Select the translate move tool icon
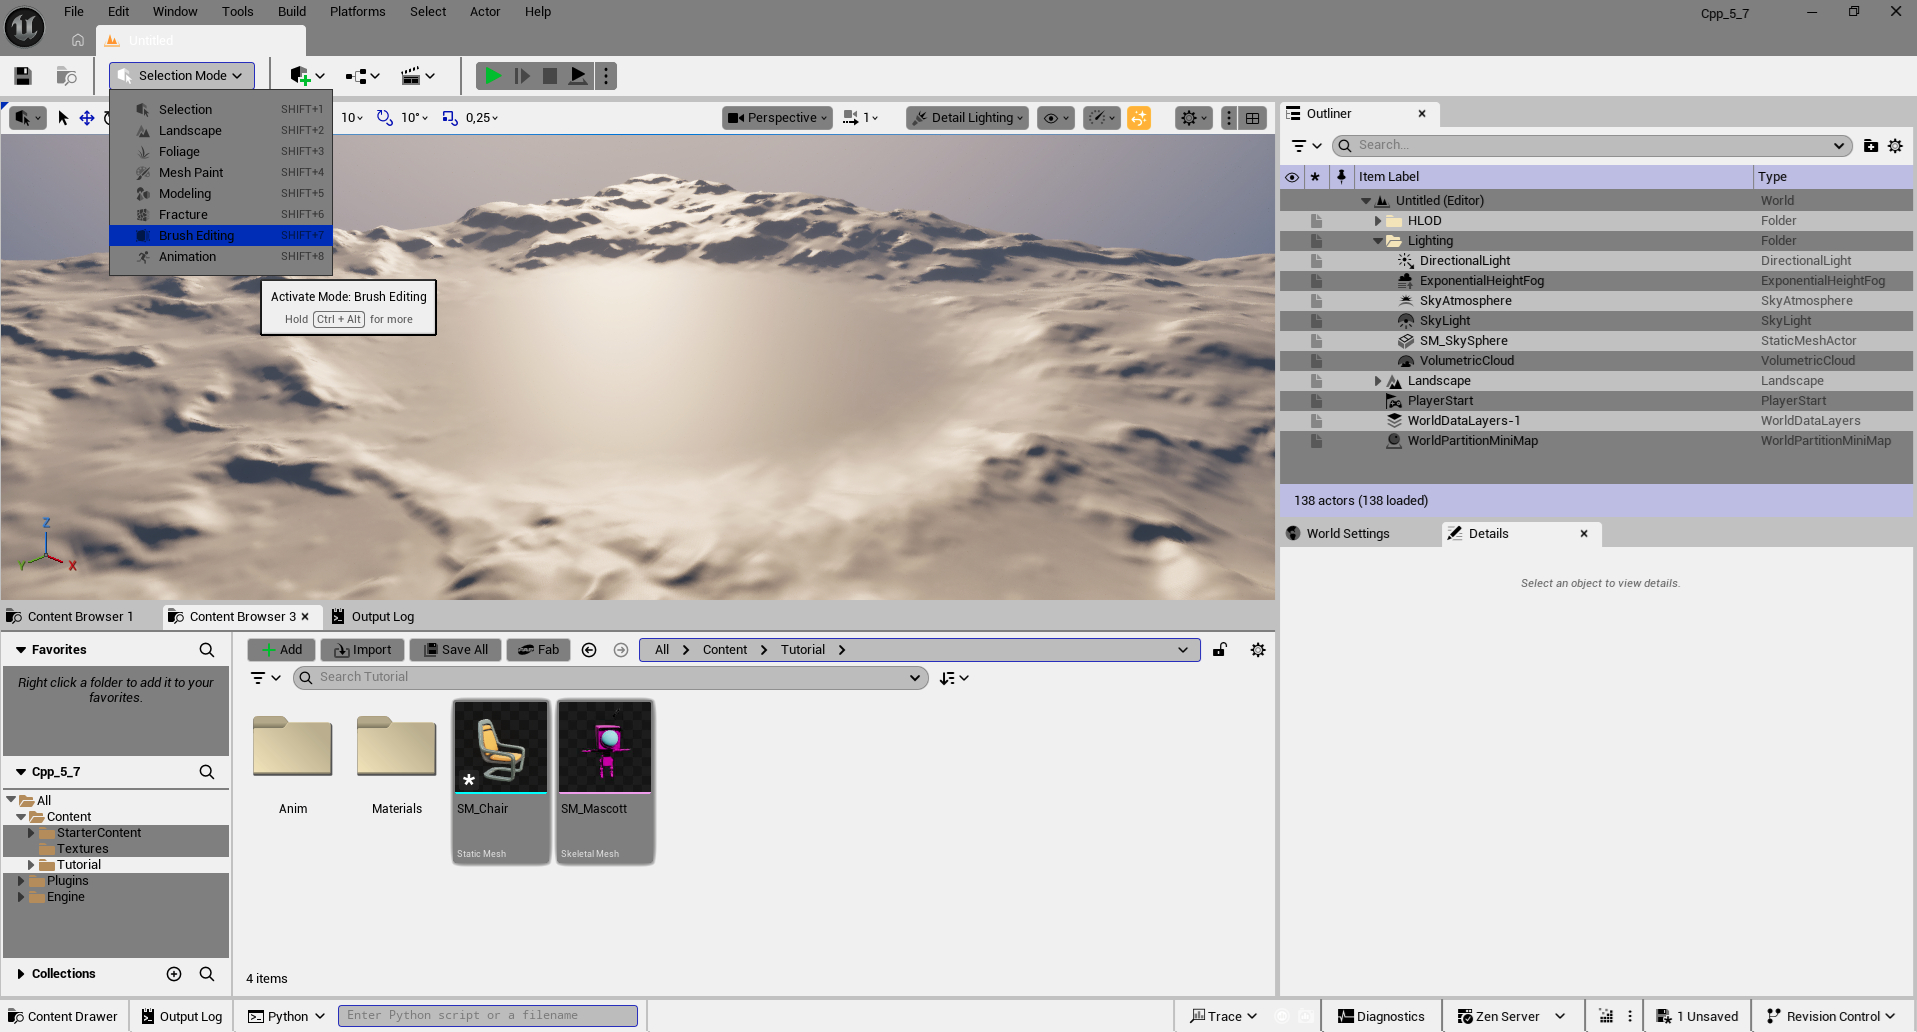Viewport: 1917px width, 1032px height. pos(87,118)
